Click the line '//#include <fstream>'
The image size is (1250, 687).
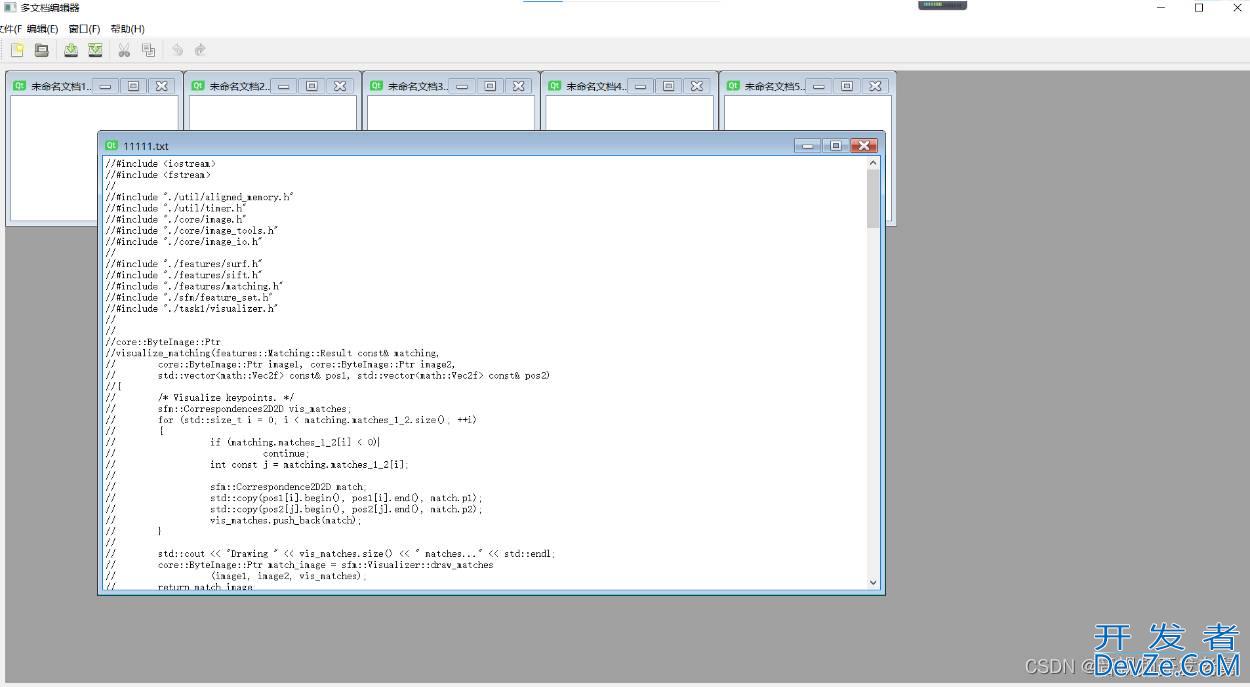158,174
